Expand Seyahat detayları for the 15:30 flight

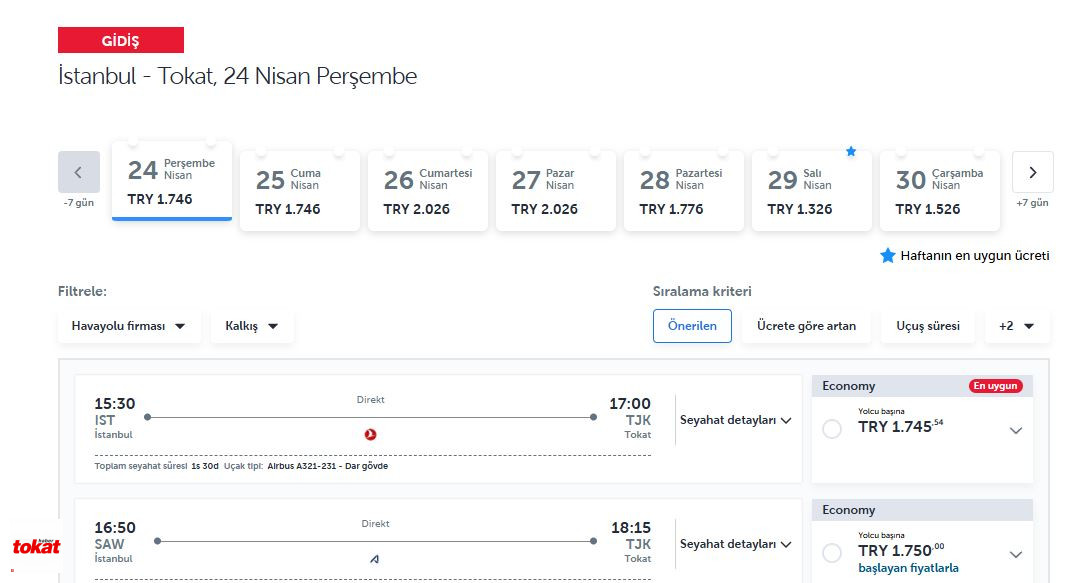click(x=735, y=421)
